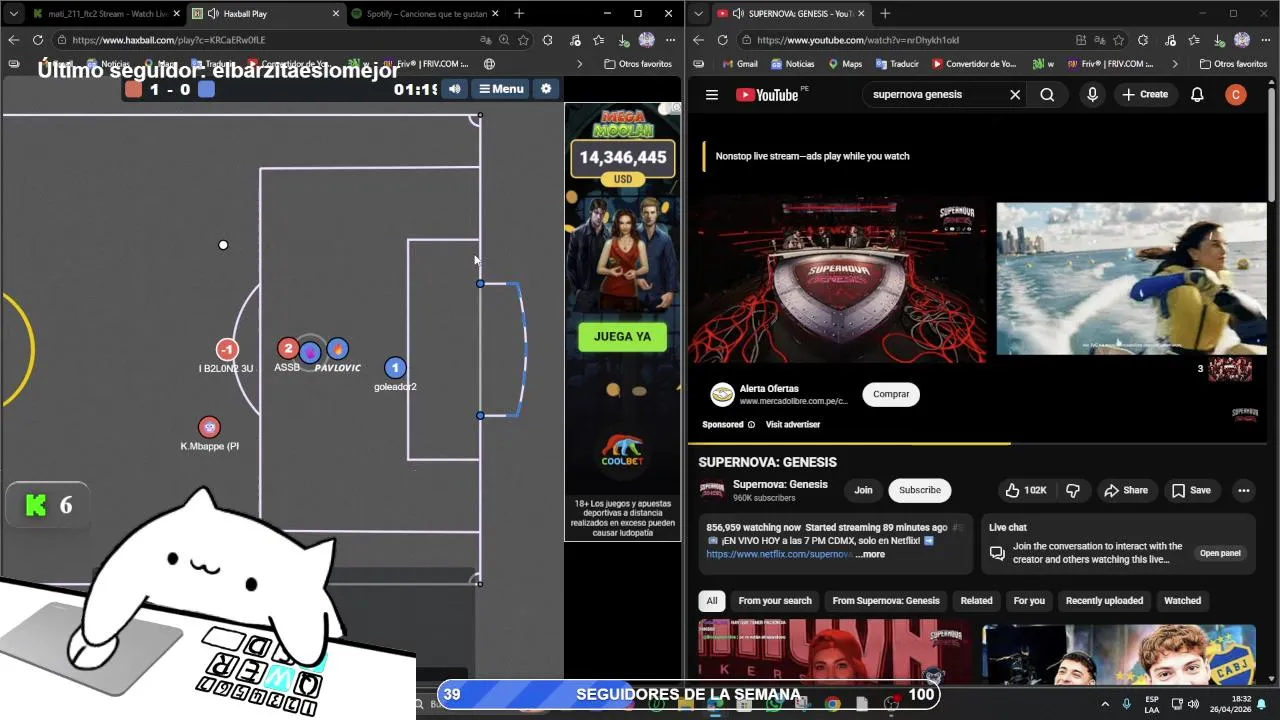Select the Watched chip
Image resolution: width=1280 pixels, height=720 pixels.
click(x=1182, y=601)
